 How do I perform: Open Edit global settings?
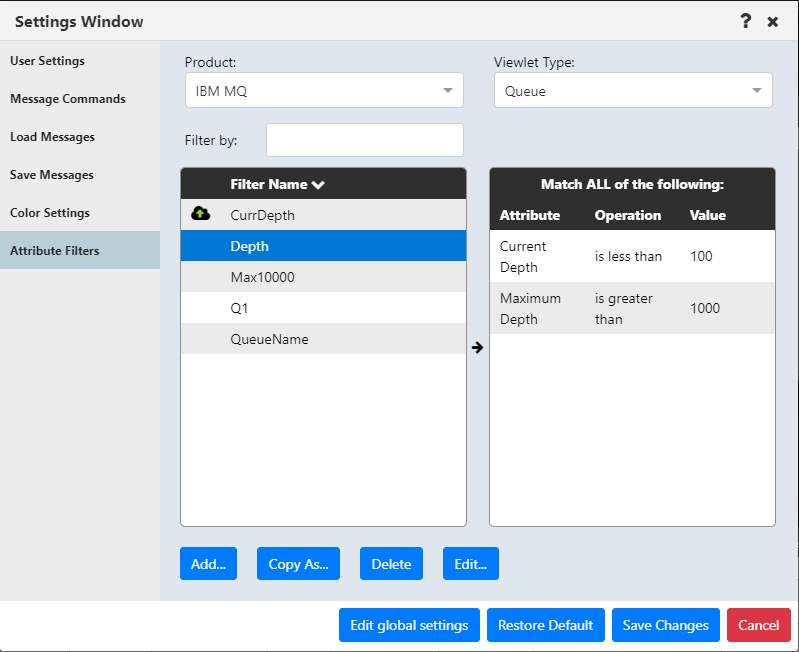click(409, 625)
